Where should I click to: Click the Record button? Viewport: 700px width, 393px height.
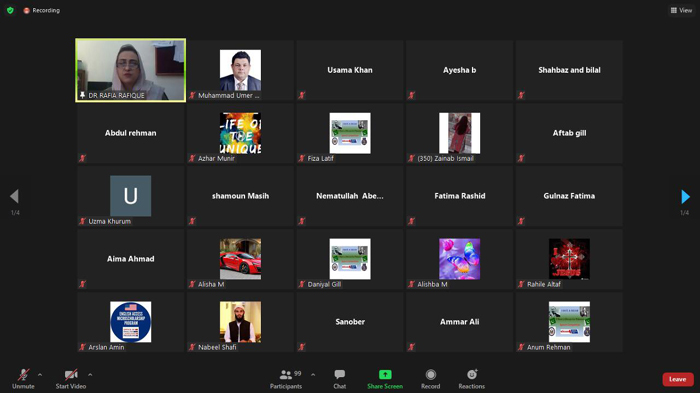(x=430, y=379)
